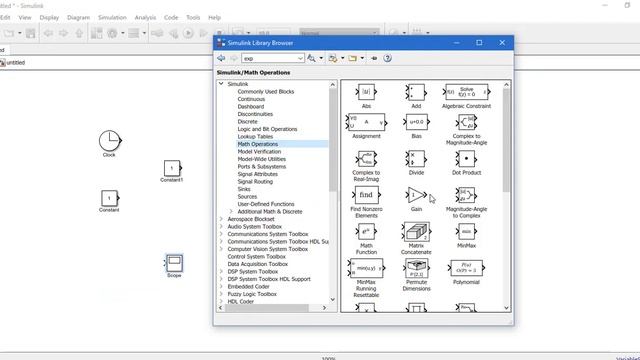The height and width of the screenshot is (360, 640).
Task: Toggle pin Library Browser stay on top
Action: (374, 58)
